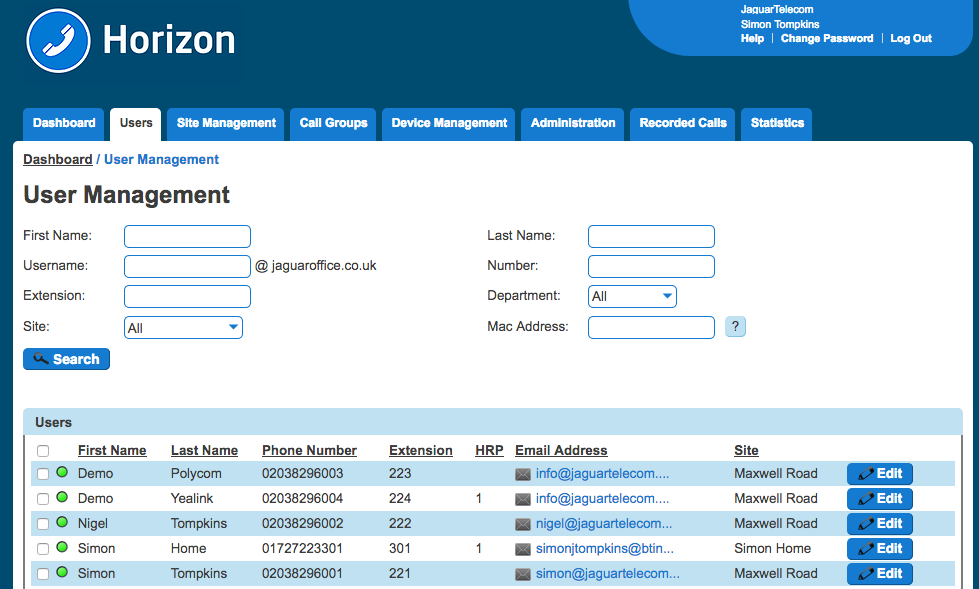This screenshot has width=979, height=589.
Task: Click green status dot for Demo Yealink
Action: tap(62, 498)
